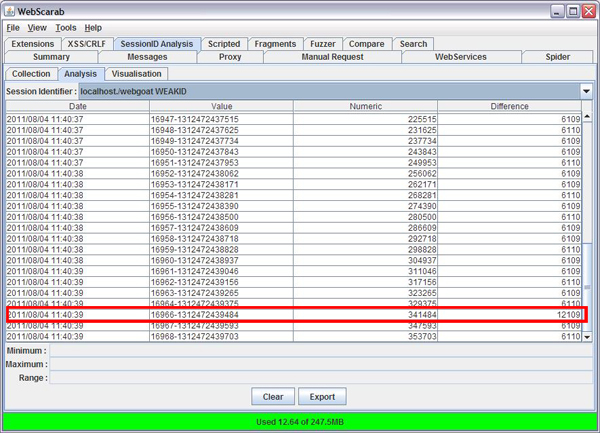Click the Clear button
The width and height of the screenshot is (600, 433).
click(x=272, y=396)
